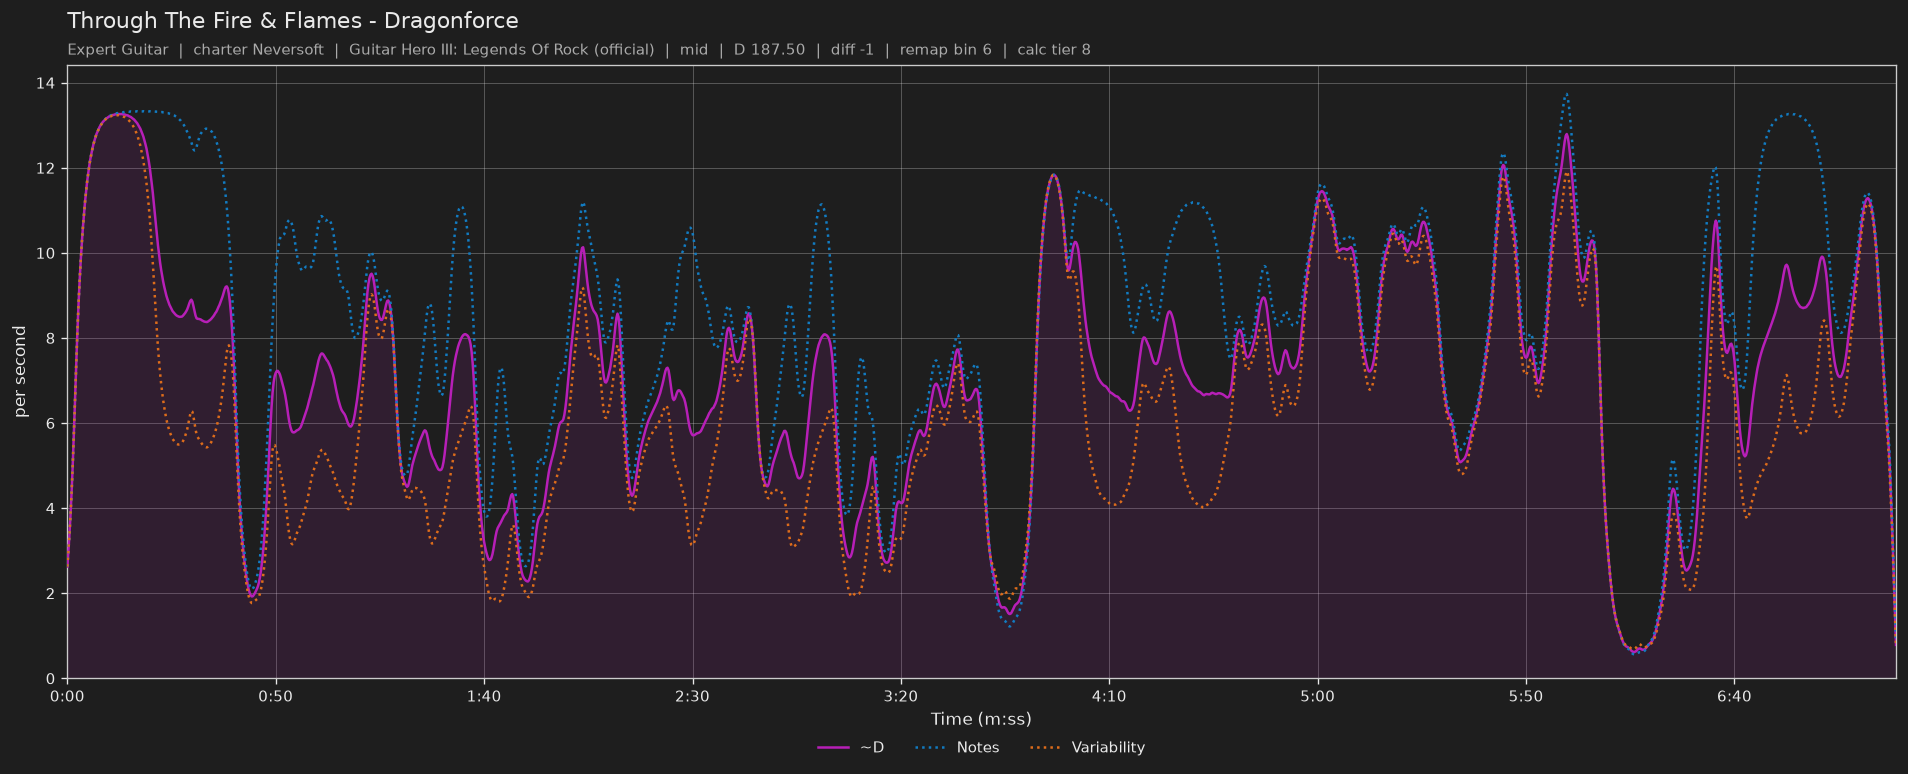Click "charter Neversoft" in the subtitle
This screenshot has height=774, width=1908.
click(258, 50)
